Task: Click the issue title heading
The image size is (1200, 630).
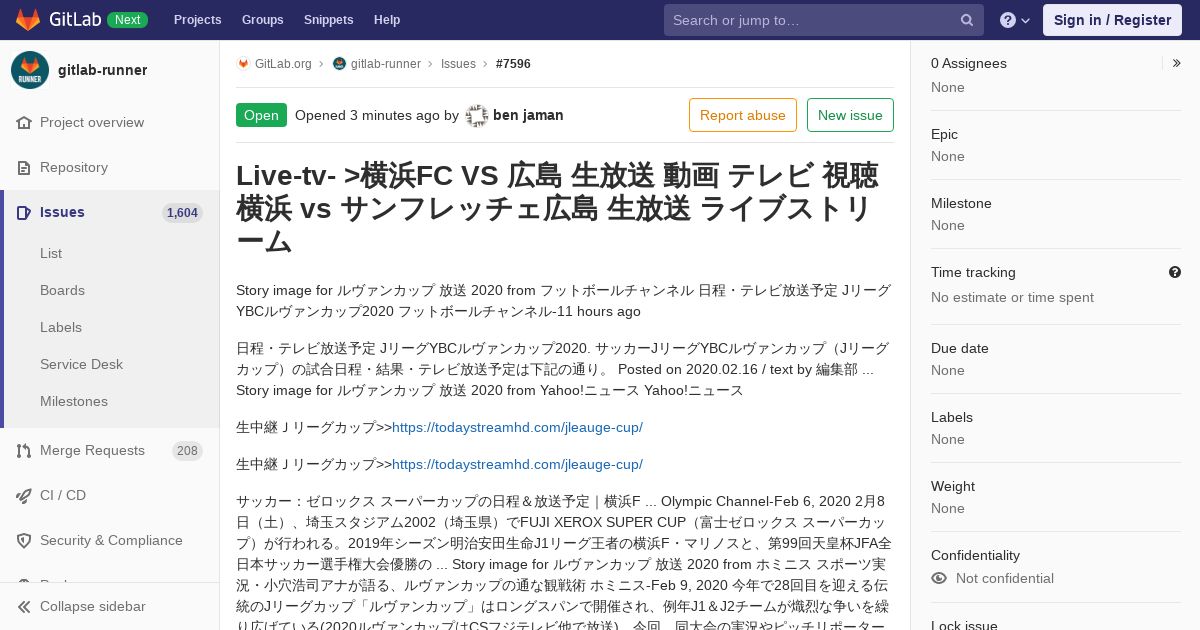Action: coord(565,208)
